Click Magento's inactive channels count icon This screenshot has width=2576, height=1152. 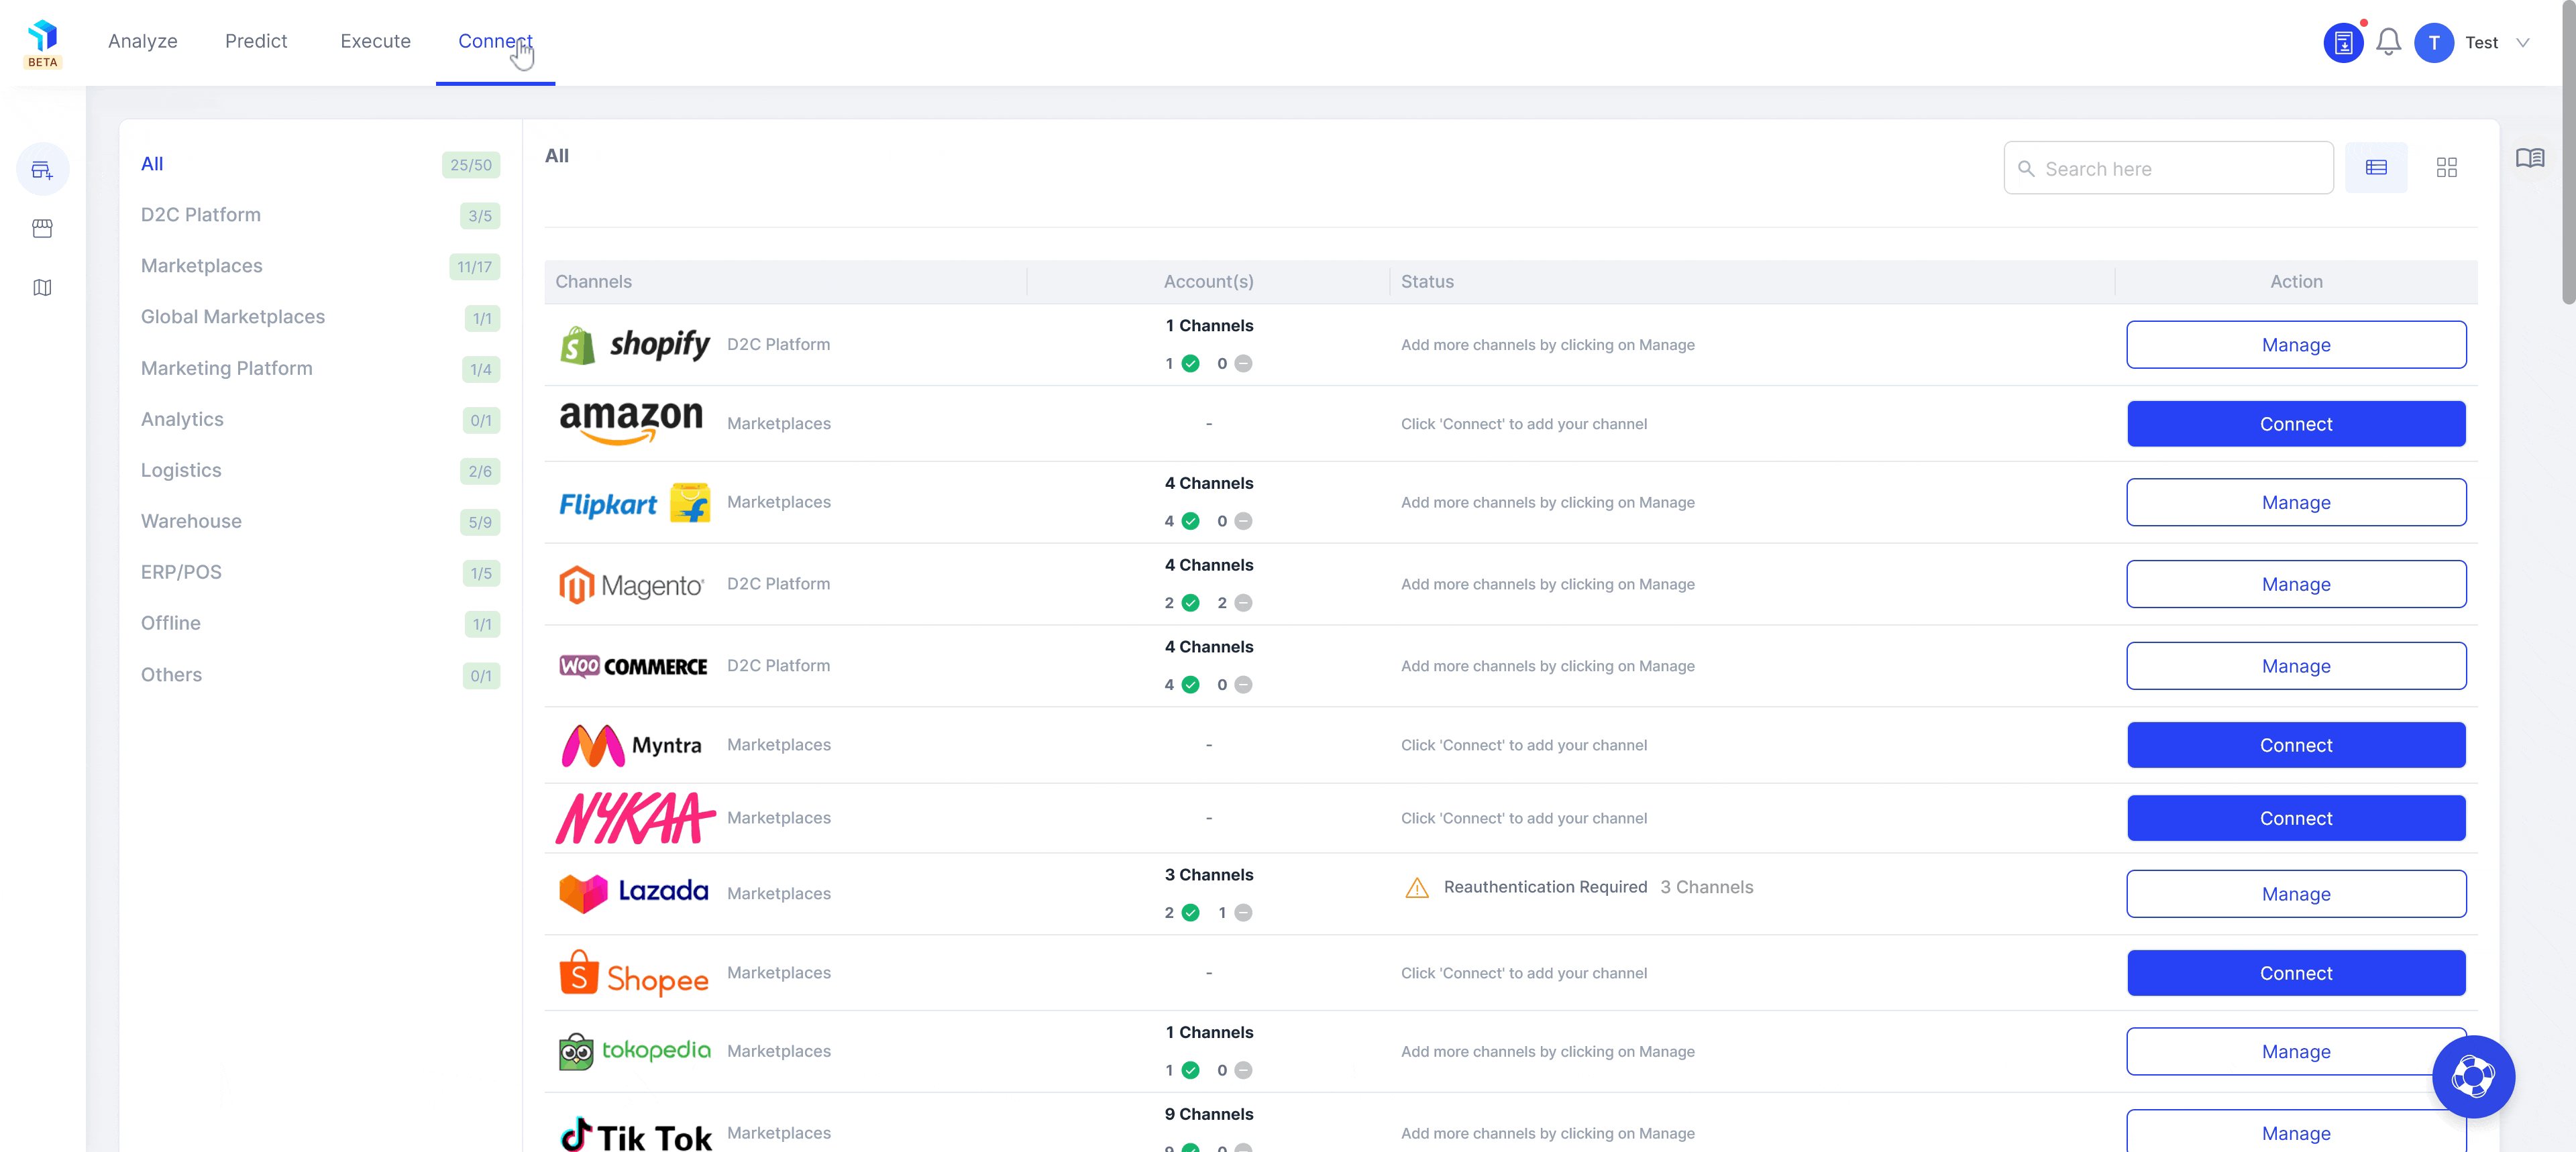1243,603
